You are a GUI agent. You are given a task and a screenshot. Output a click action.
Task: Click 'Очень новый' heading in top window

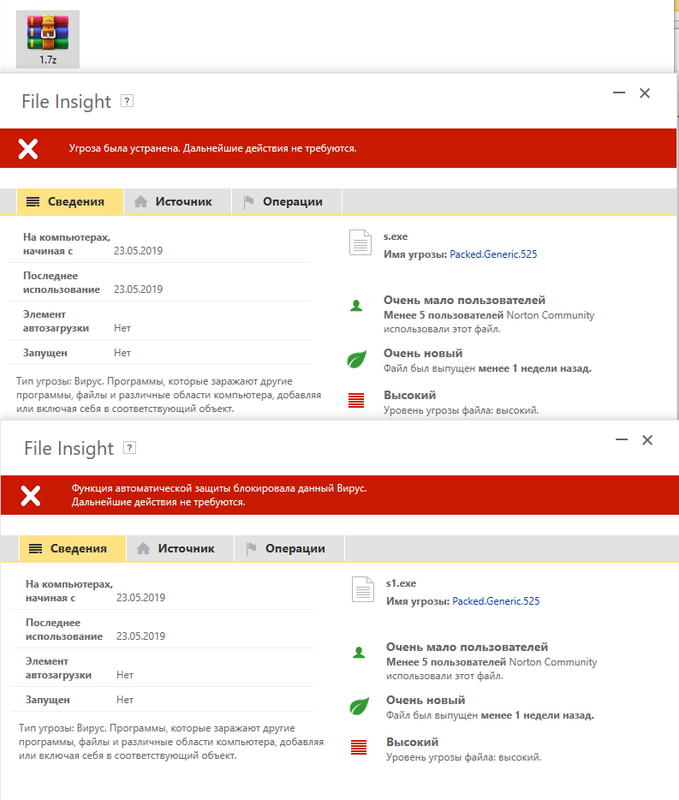coord(423,353)
